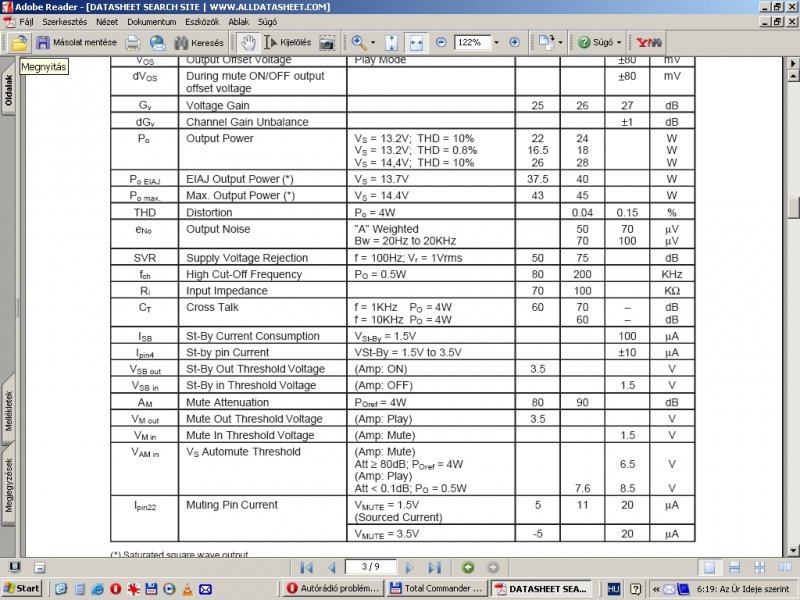Image resolution: width=800 pixels, height=600 pixels.
Task: Click the Fit Page height icon
Action: (x=391, y=43)
